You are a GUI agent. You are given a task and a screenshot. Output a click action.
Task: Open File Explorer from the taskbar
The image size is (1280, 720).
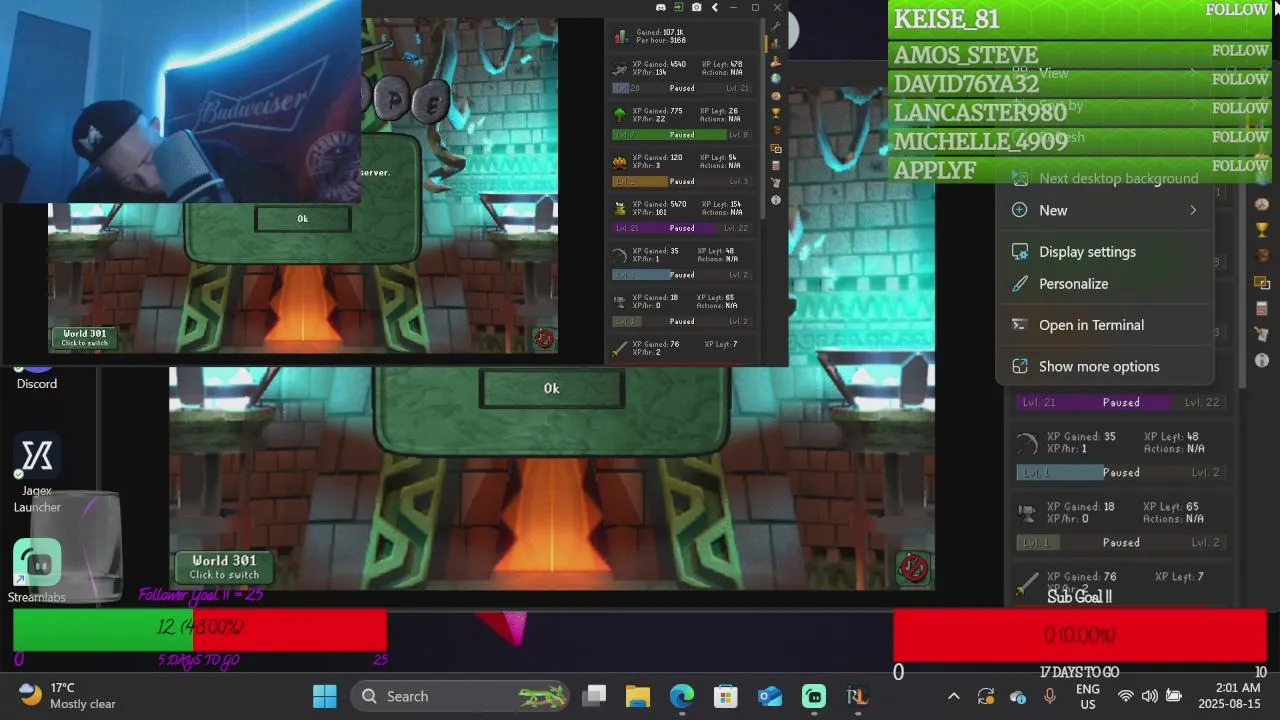(x=638, y=696)
